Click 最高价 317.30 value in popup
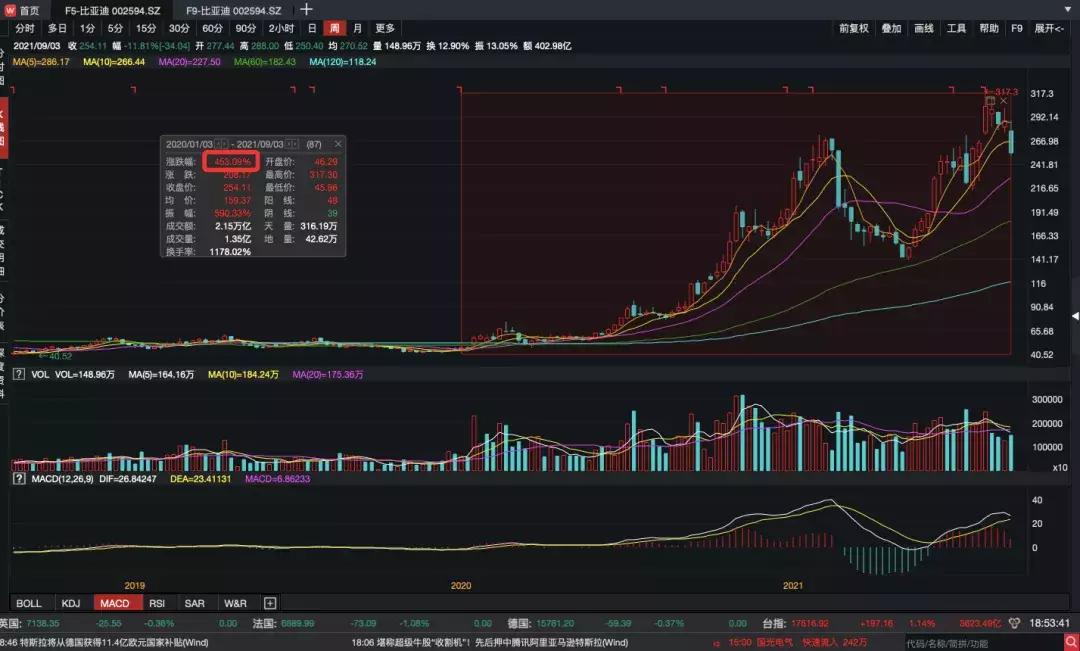 [323, 175]
